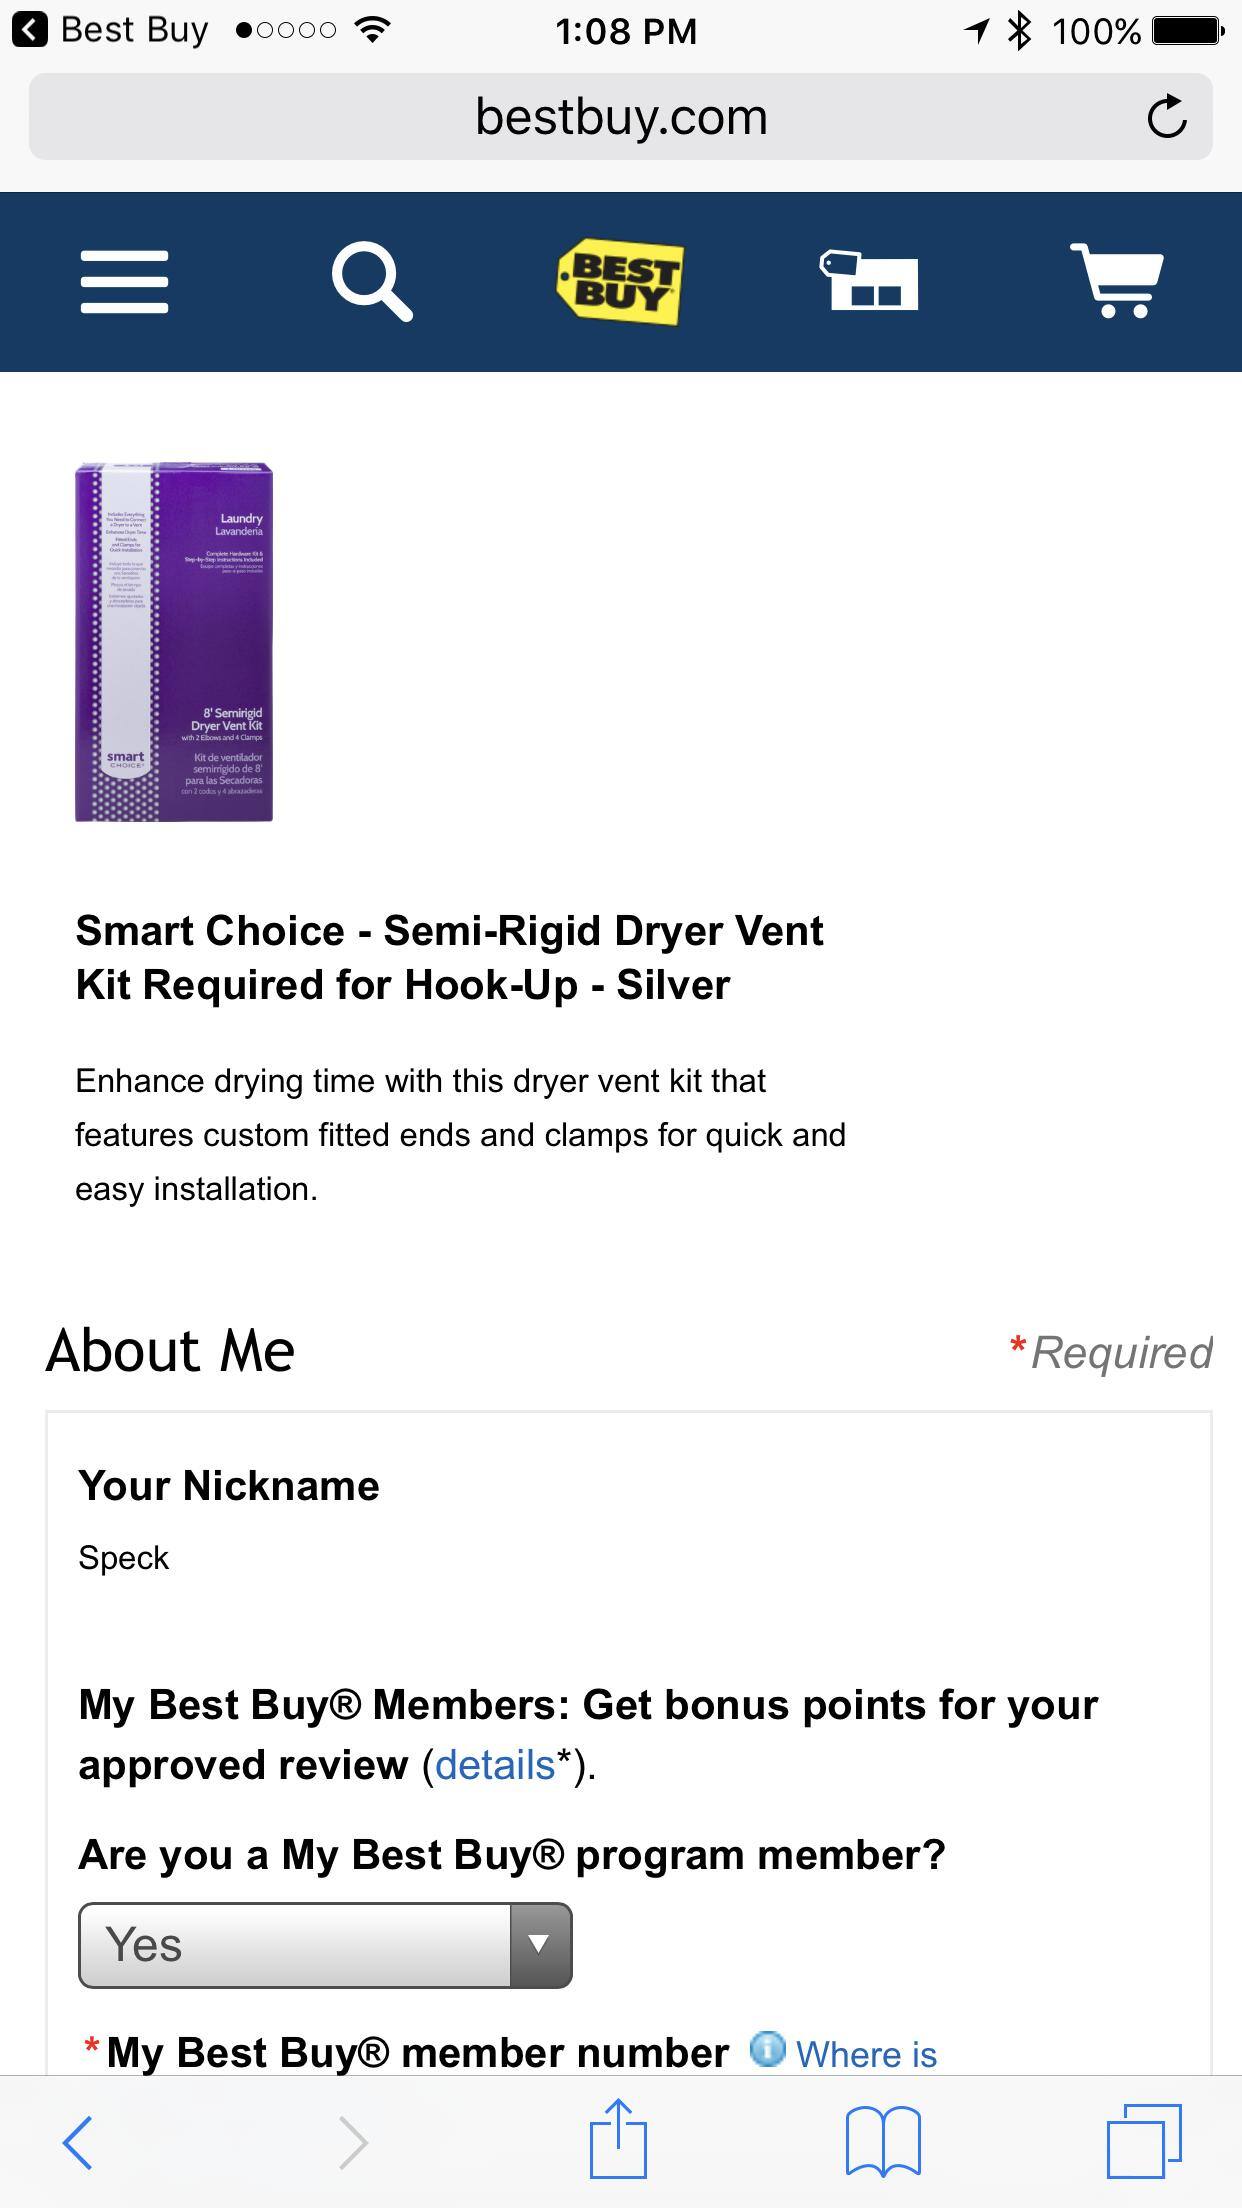Tap the Safari forward arrow
Image resolution: width=1242 pixels, height=2208 pixels.
coord(352,2142)
